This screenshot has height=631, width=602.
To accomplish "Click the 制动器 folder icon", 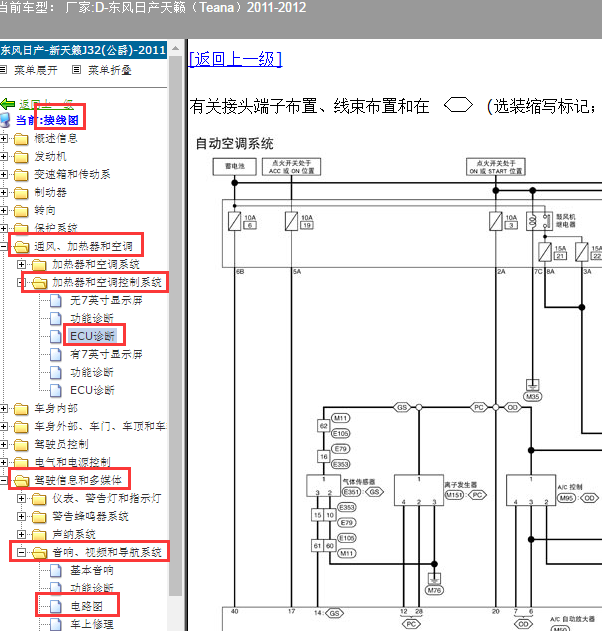I will point(21,193).
